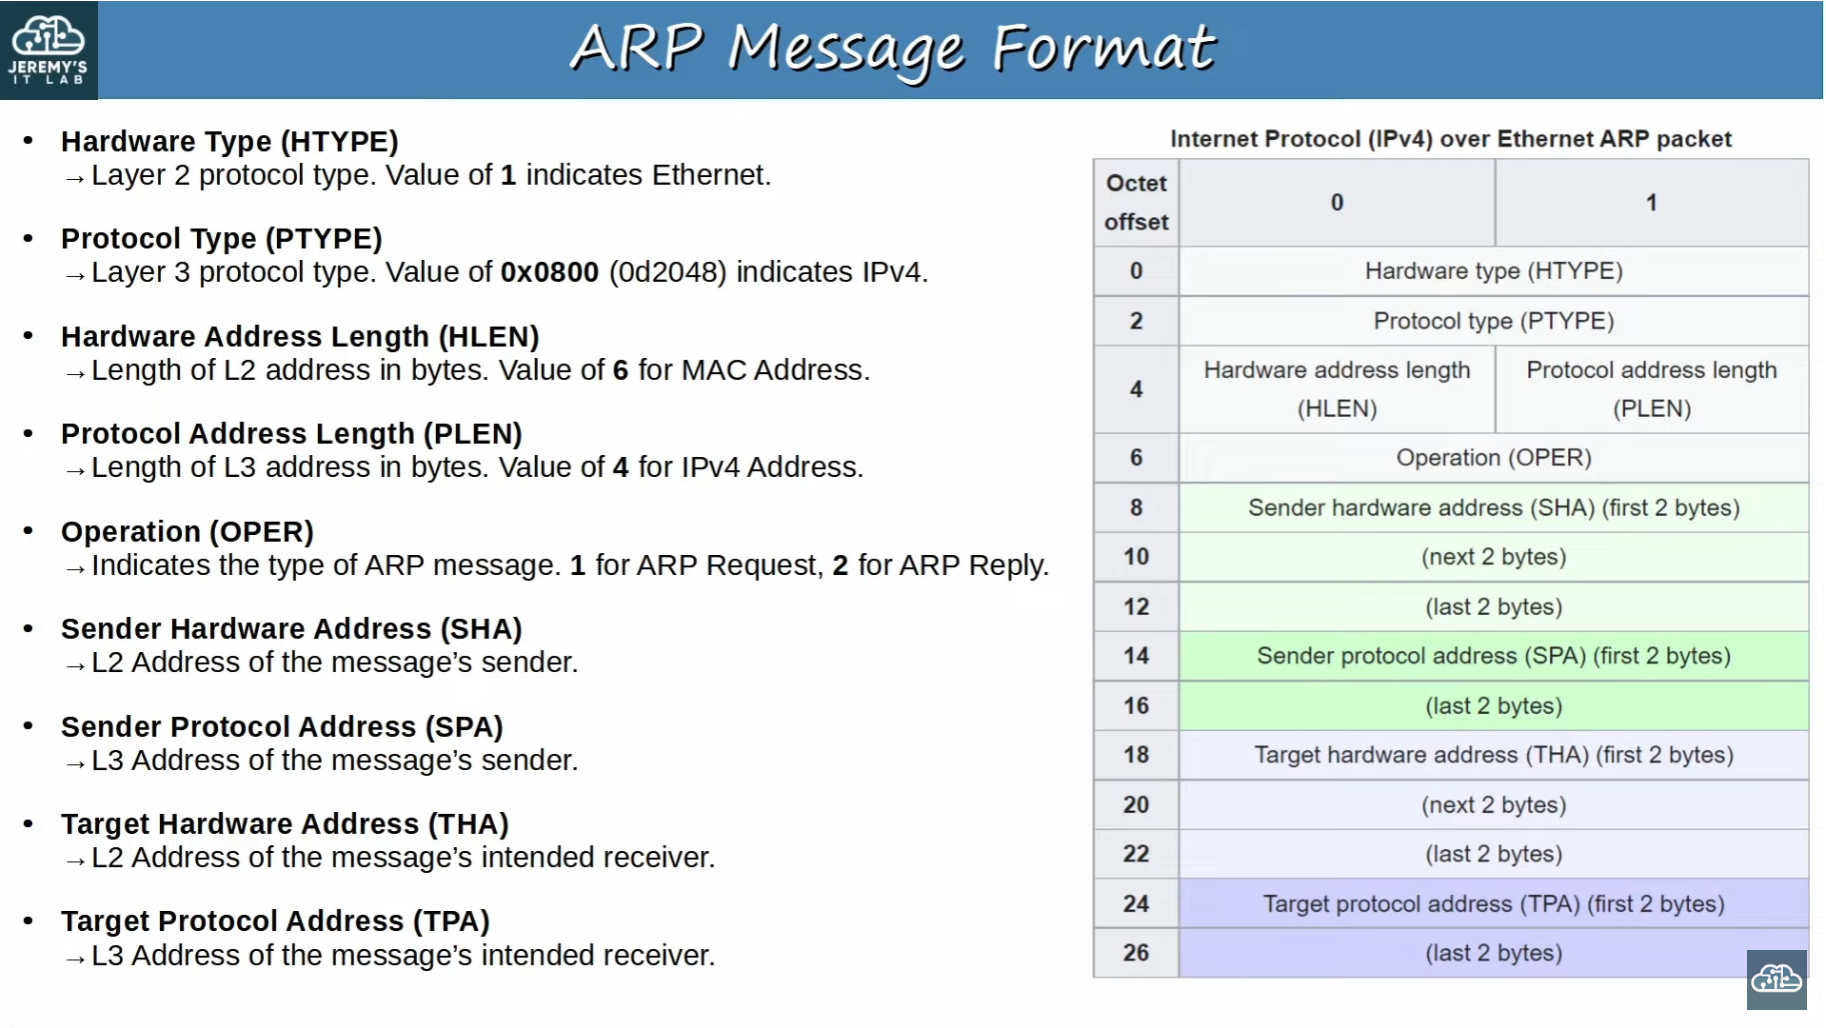Click '(next 2 bytes)' in the offset 10 row

1494,557
